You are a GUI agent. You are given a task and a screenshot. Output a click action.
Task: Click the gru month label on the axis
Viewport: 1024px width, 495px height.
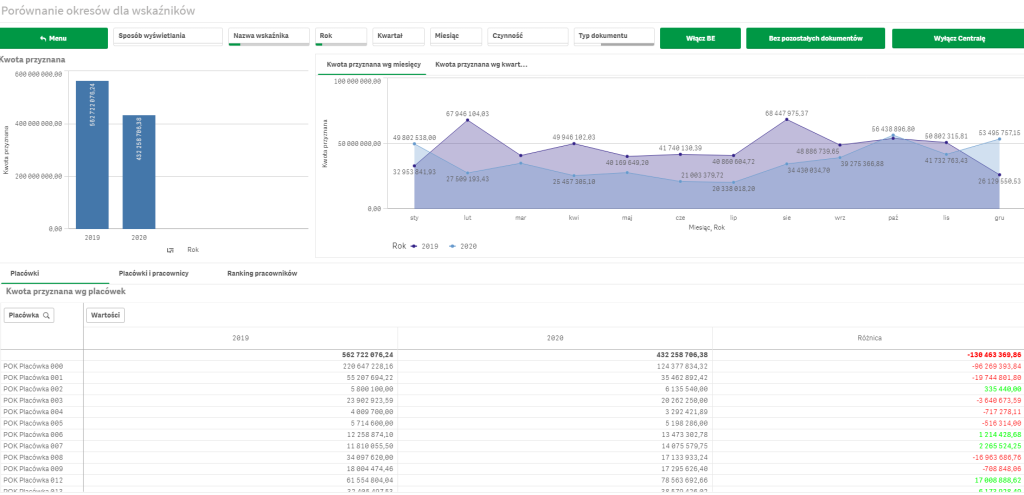coord(999,217)
